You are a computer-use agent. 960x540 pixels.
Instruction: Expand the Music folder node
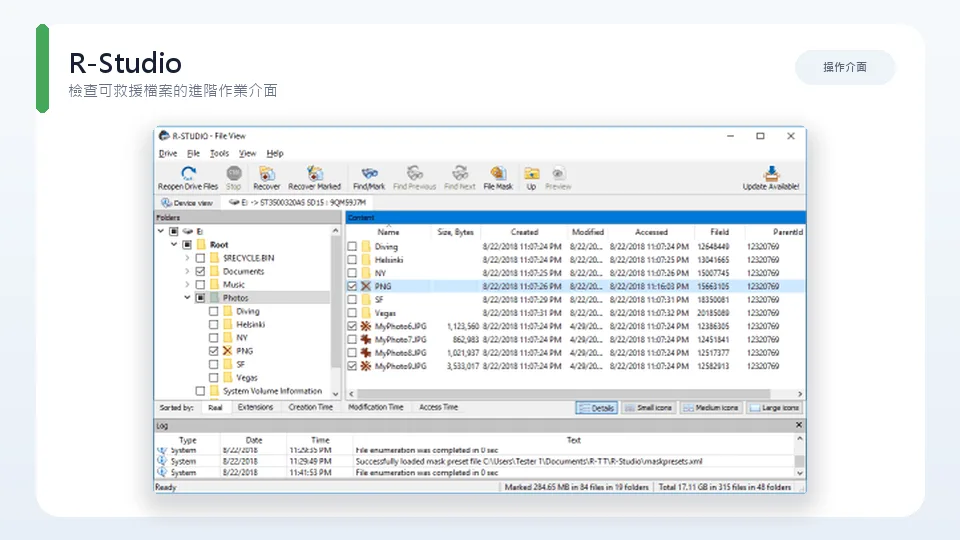[187, 285]
